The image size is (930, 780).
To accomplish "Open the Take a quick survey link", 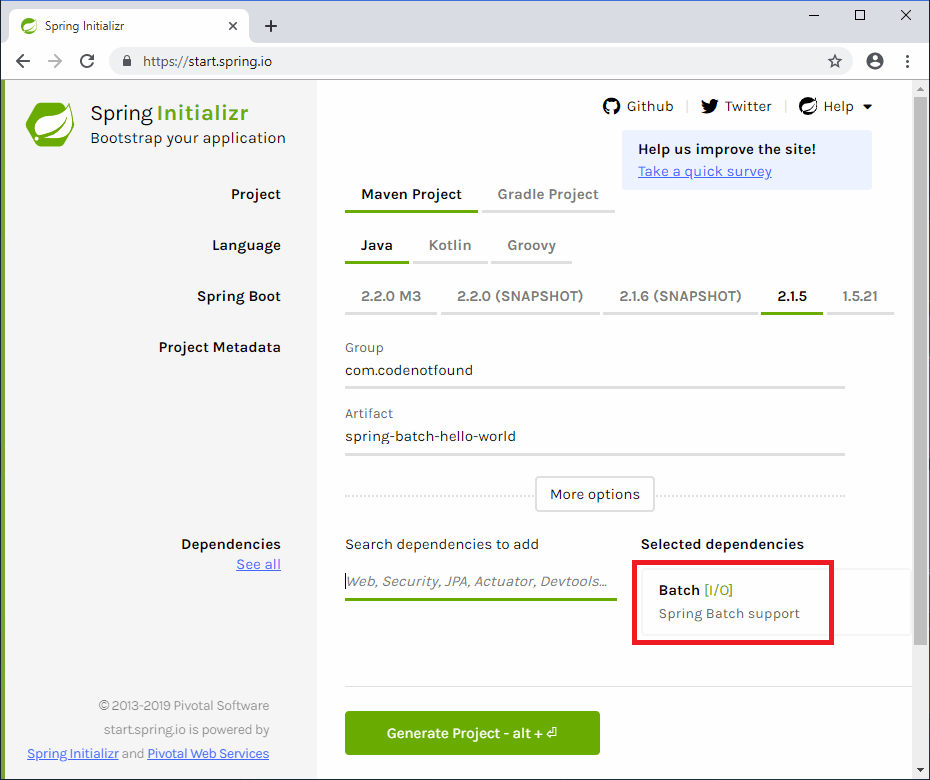I will (705, 171).
